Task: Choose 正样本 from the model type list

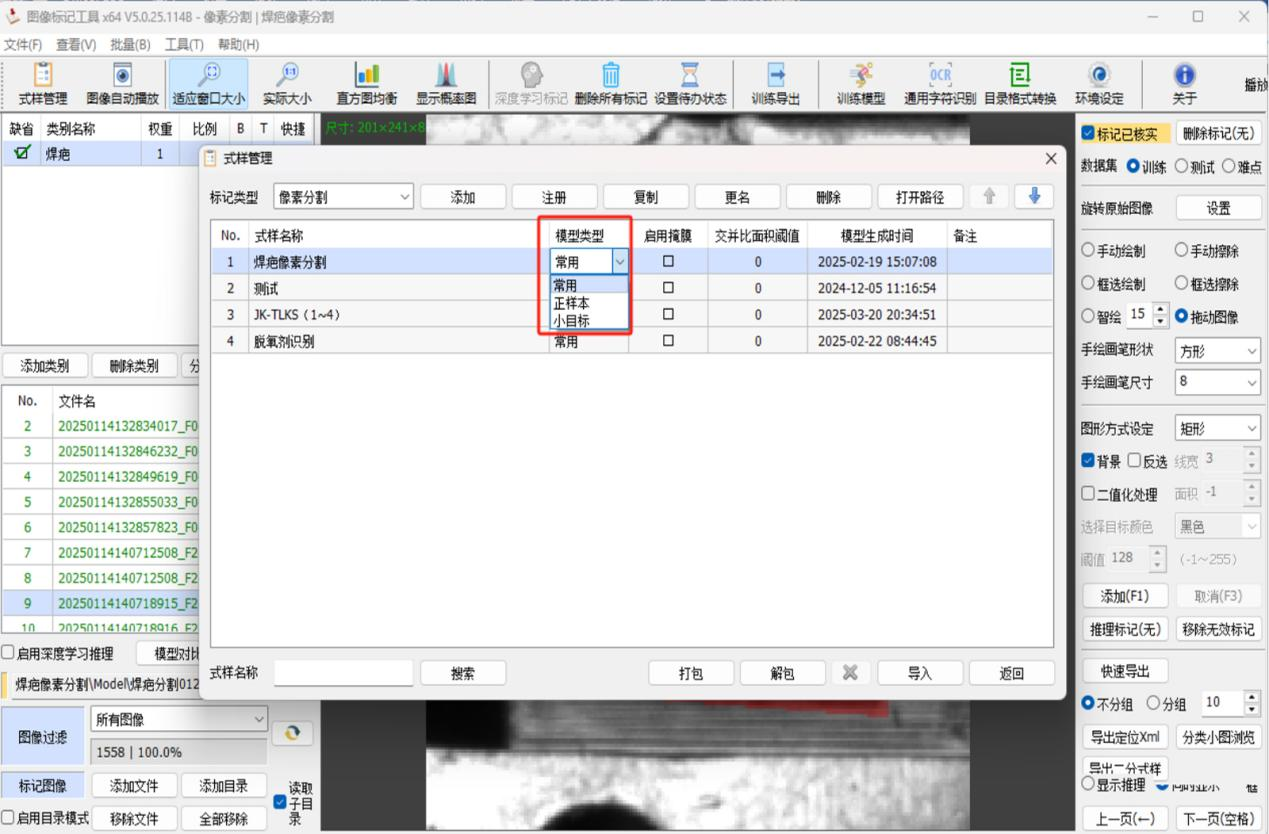Action: pos(589,303)
